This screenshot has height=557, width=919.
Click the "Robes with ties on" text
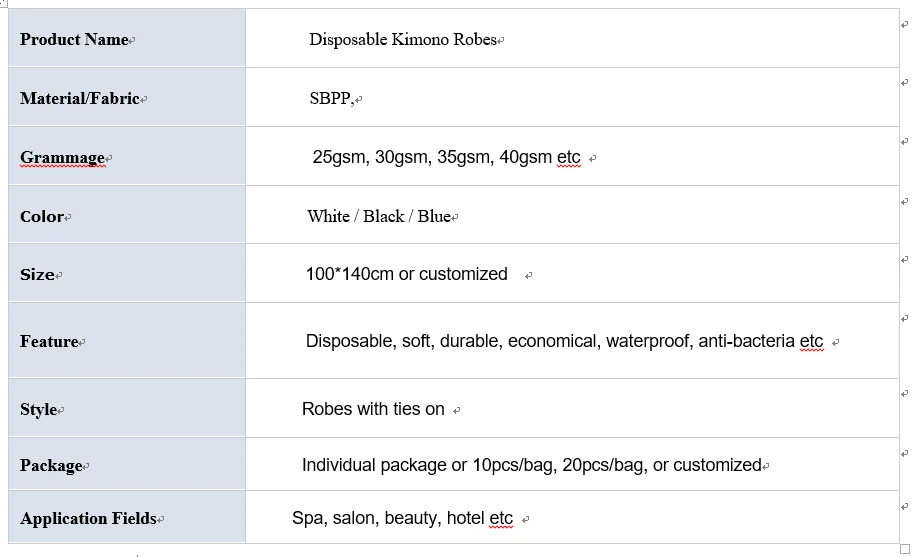pyautogui.click(x=373, y=409)
